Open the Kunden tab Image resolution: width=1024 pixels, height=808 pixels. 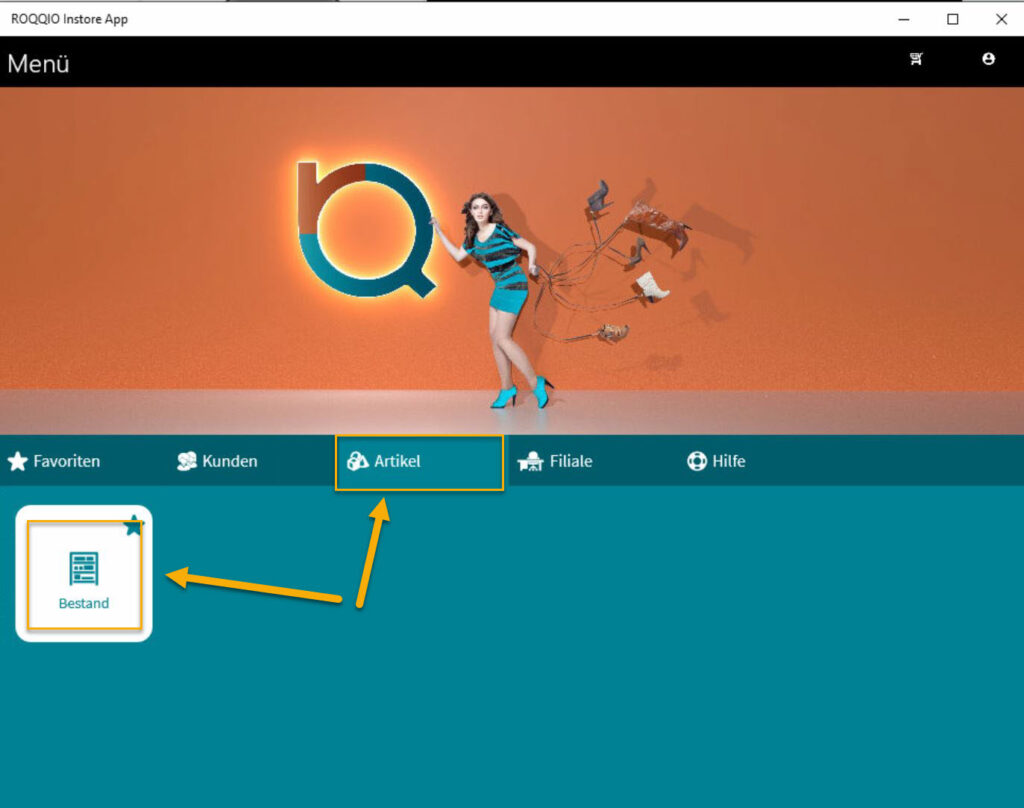tap(230, 461)
